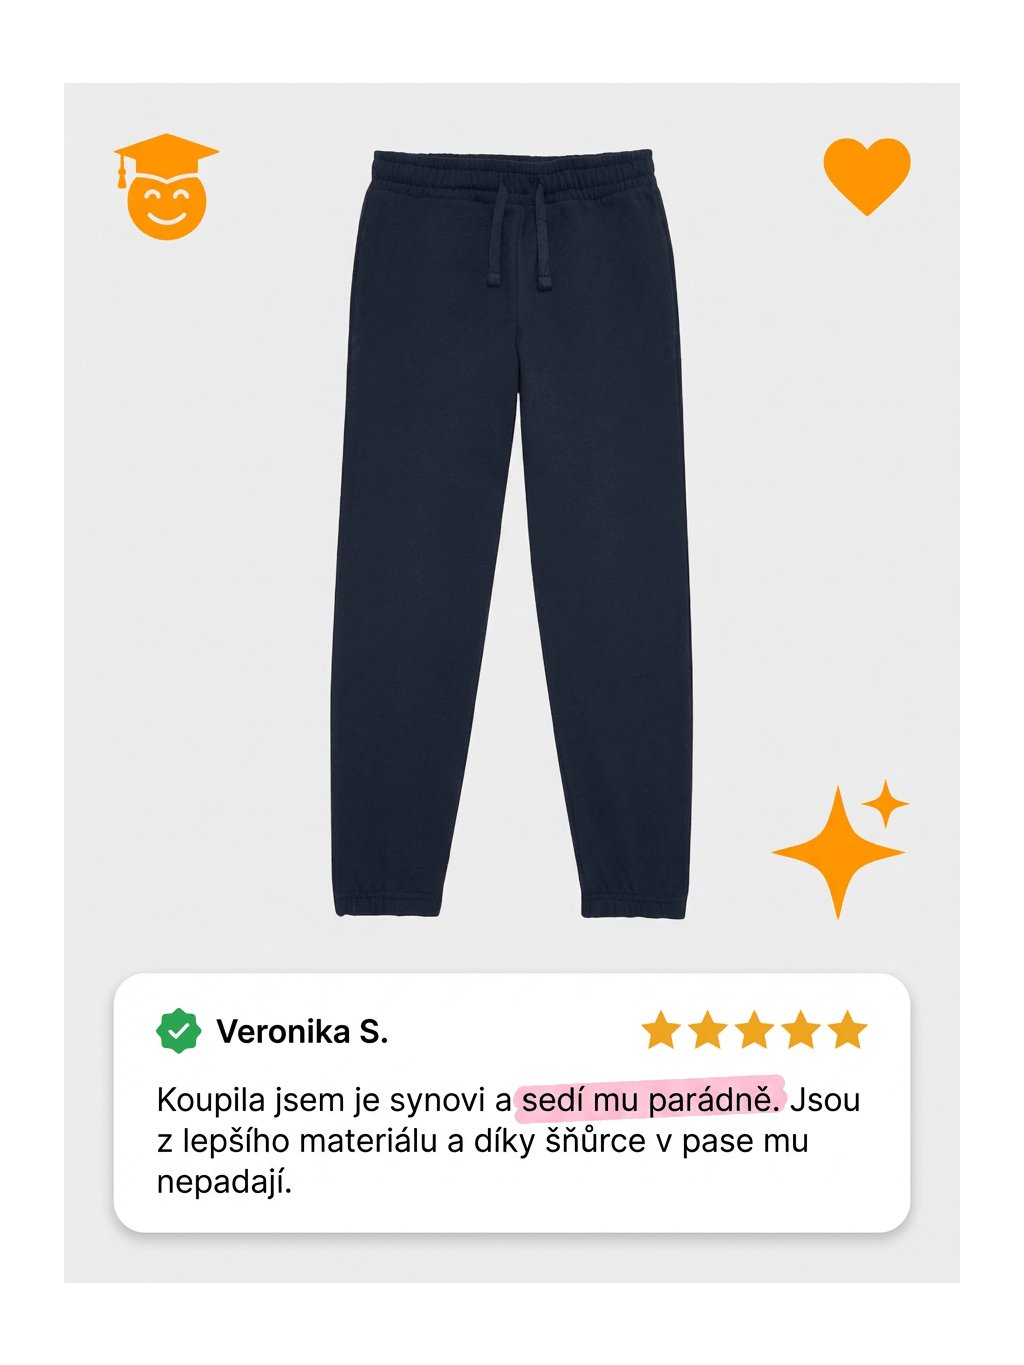Click the first rating star
Viewport: 1024px width, 1365px height.
tap(660, 1030)
